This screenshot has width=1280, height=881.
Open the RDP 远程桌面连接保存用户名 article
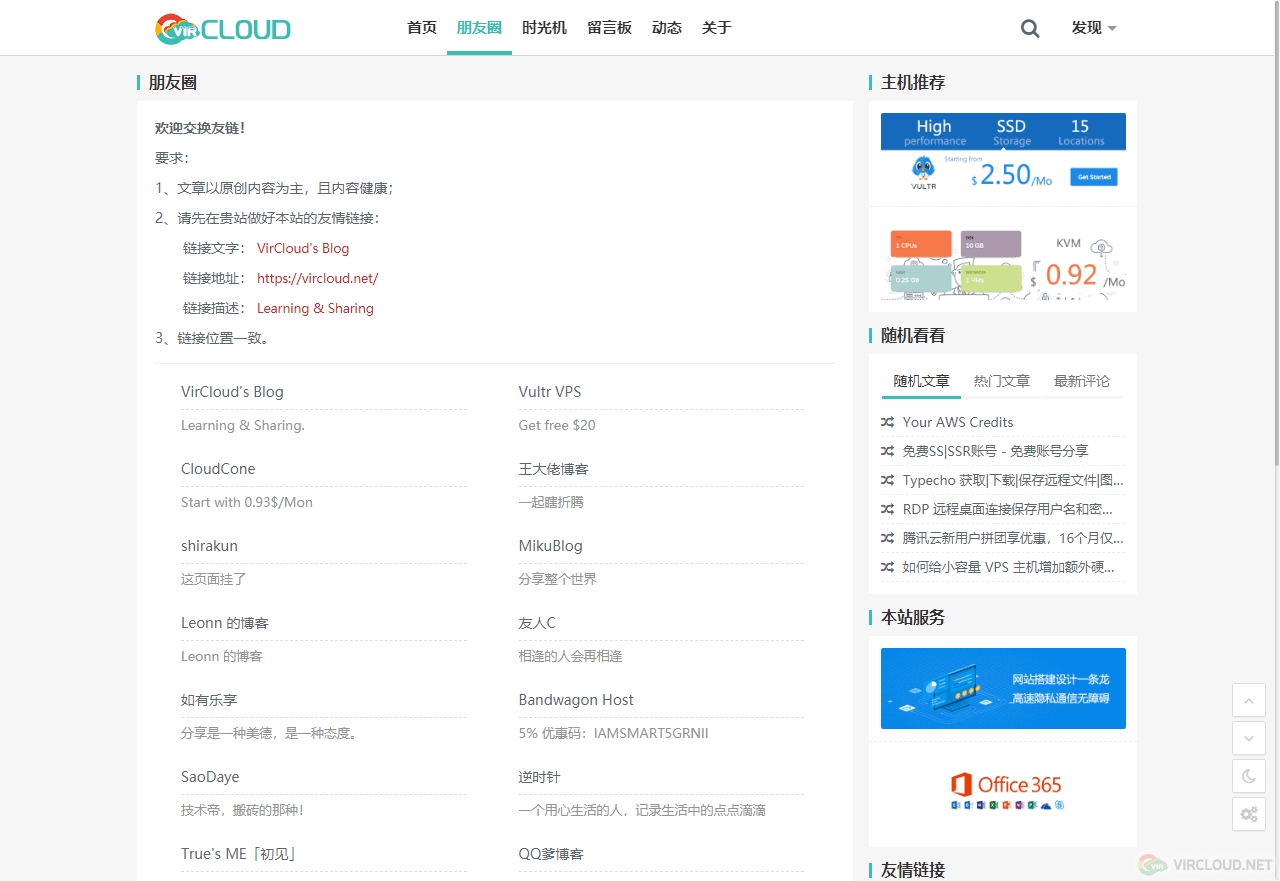[1008, 509]
